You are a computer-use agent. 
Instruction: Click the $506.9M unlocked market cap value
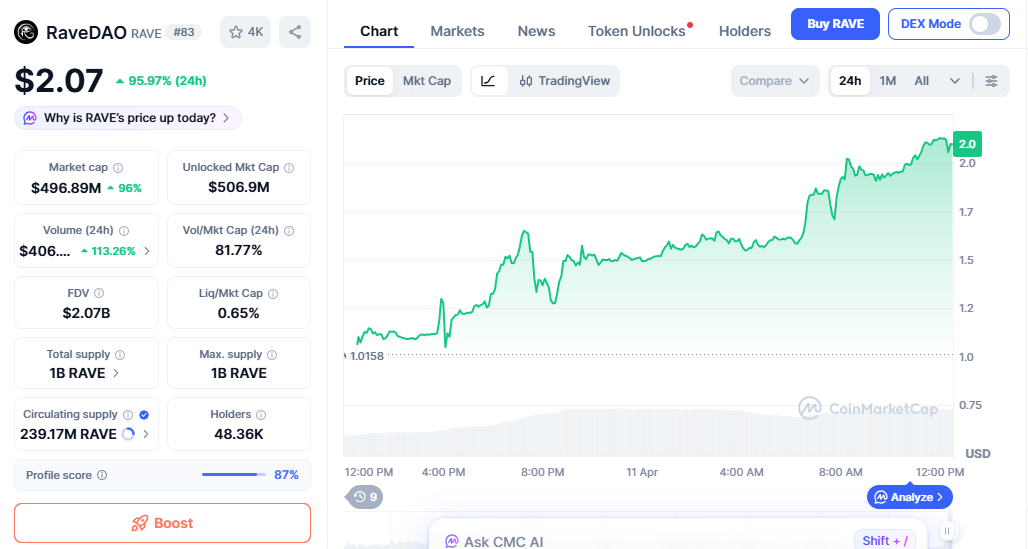[x=239, y=188]
